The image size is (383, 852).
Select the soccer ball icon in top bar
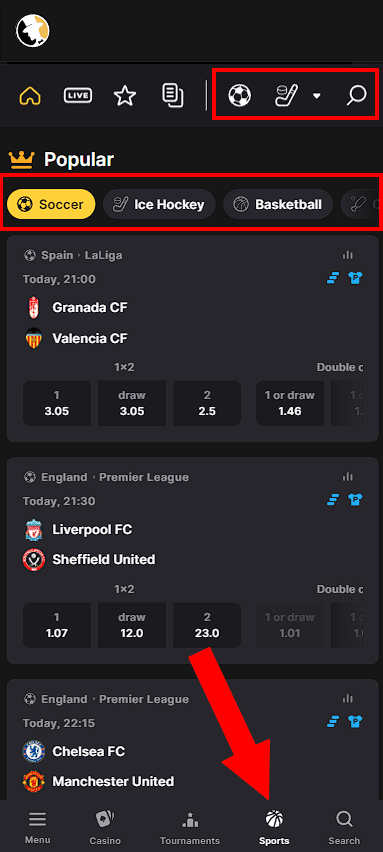click(240, 96)
